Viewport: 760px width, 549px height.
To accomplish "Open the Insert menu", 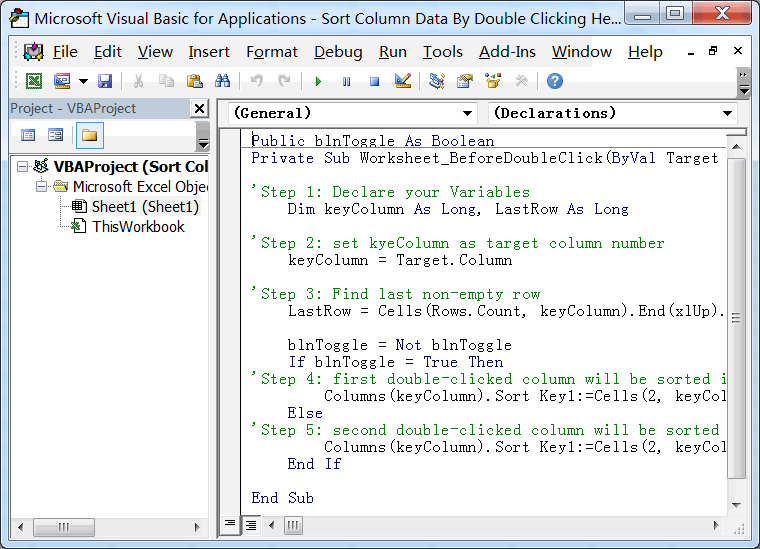I will click(209, 52).
